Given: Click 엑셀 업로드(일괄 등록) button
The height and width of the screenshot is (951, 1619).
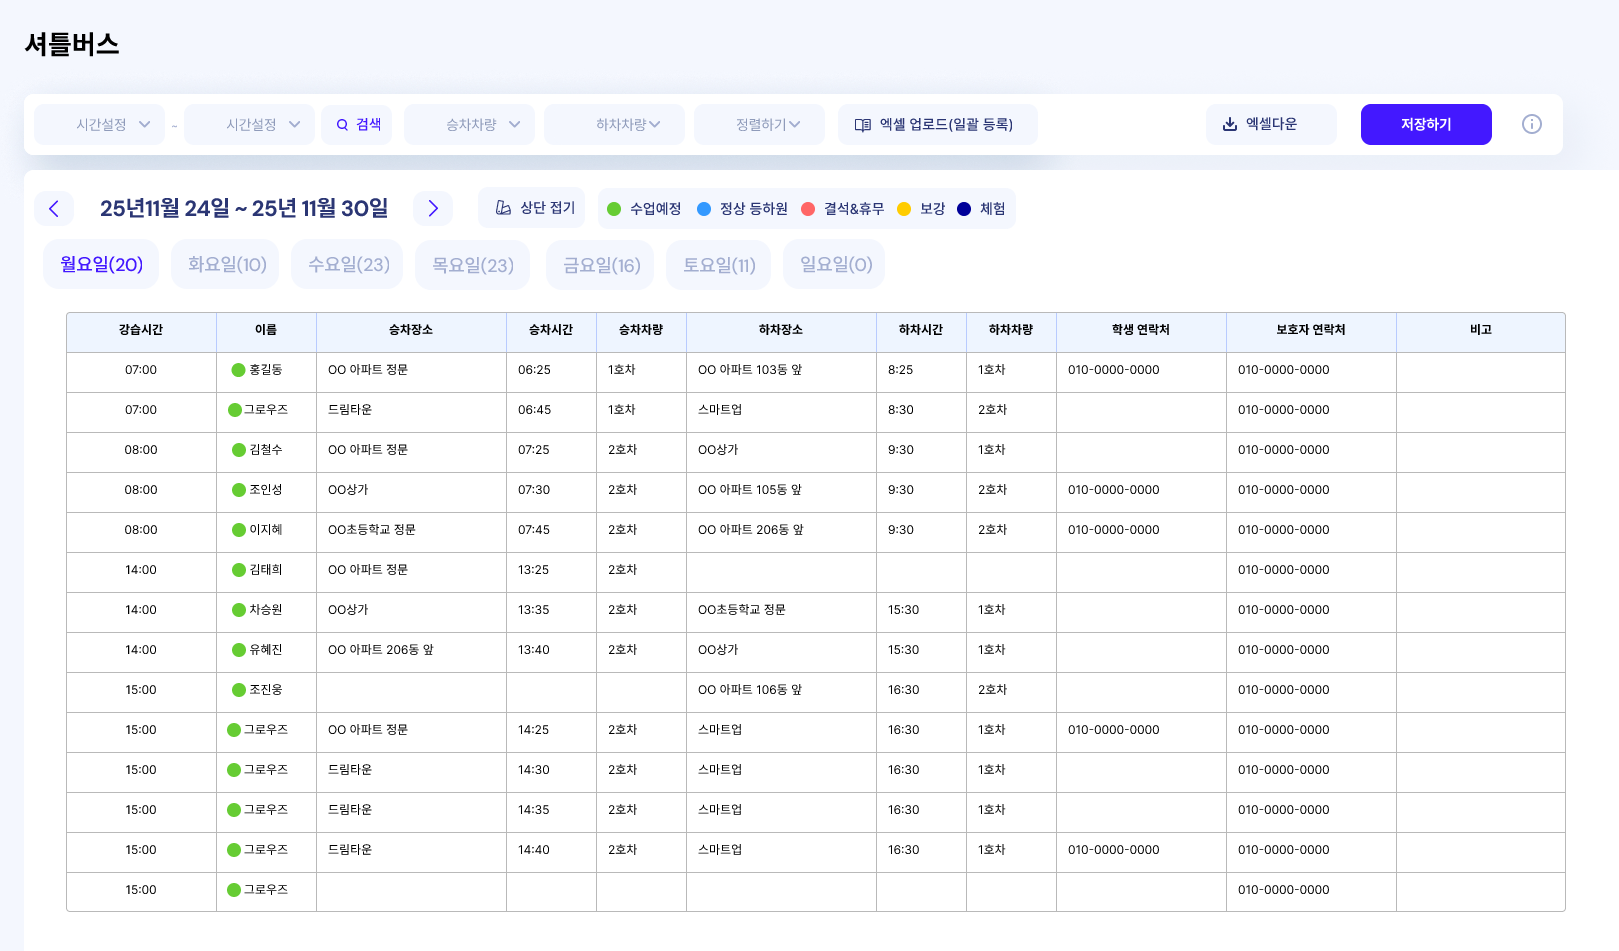Looking at the screenshot, I should [937, 124].
